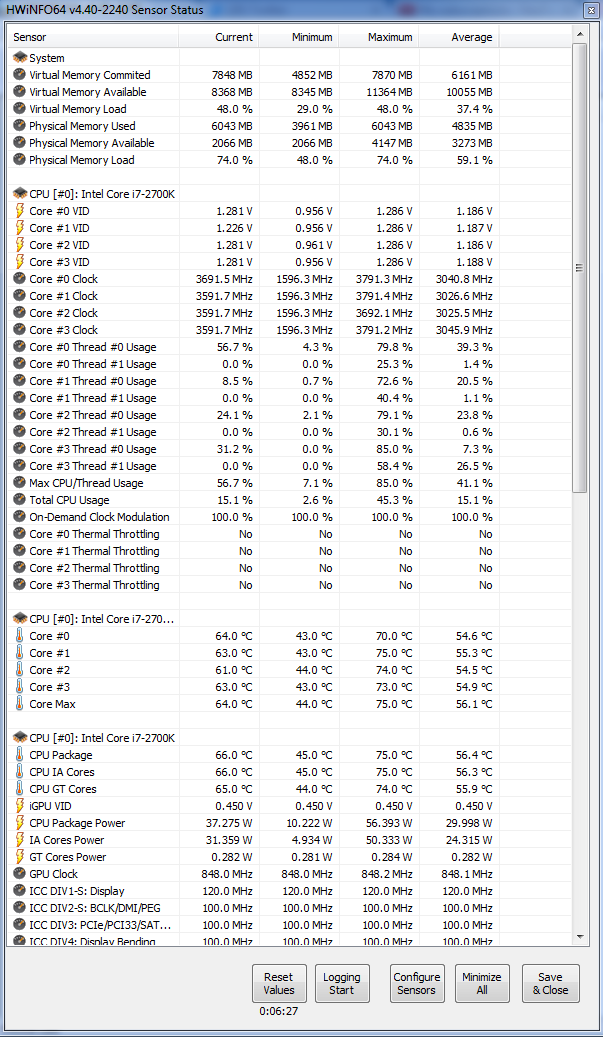This screenshot has width=603, height=1037.
Task: Click the thermometer icon beside Core Max
Action: [x=19, y=704]
